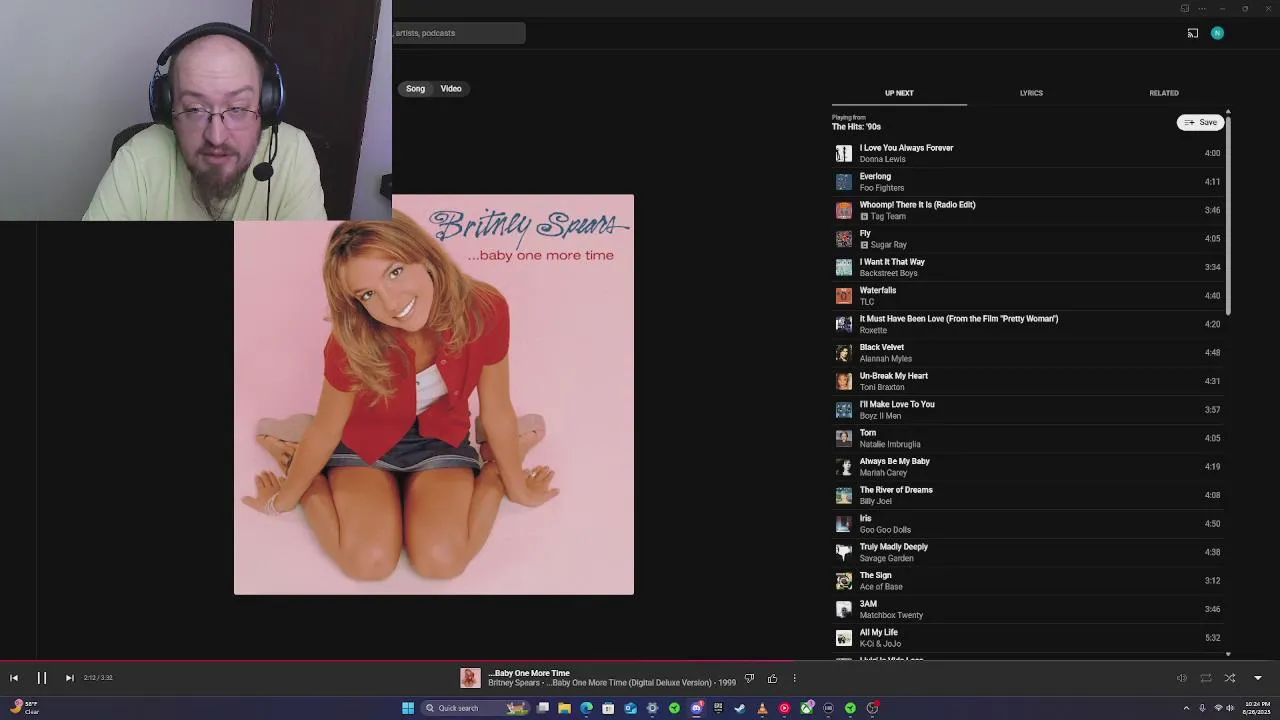Toggle shuffle mode
Viewport: 1280px width, 720px height.
pyautogui.click(x=1230, y=678)
